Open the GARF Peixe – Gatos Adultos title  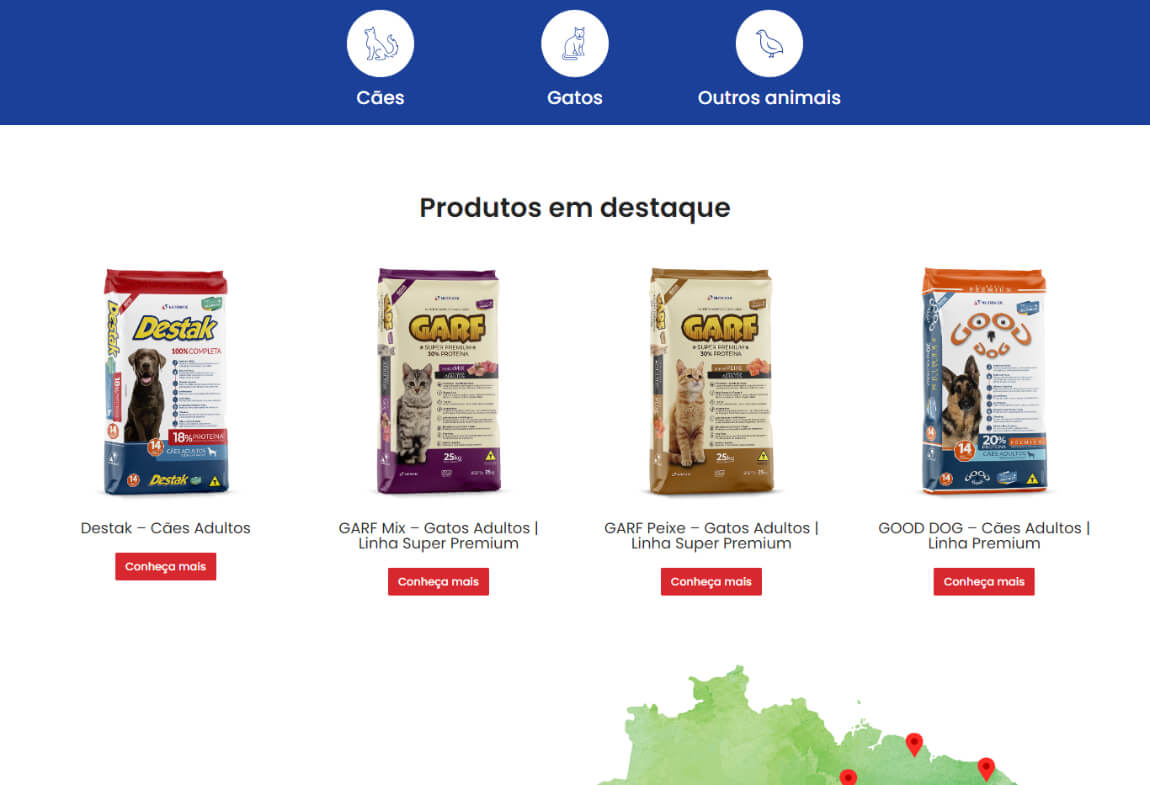(x=711, y=536)
